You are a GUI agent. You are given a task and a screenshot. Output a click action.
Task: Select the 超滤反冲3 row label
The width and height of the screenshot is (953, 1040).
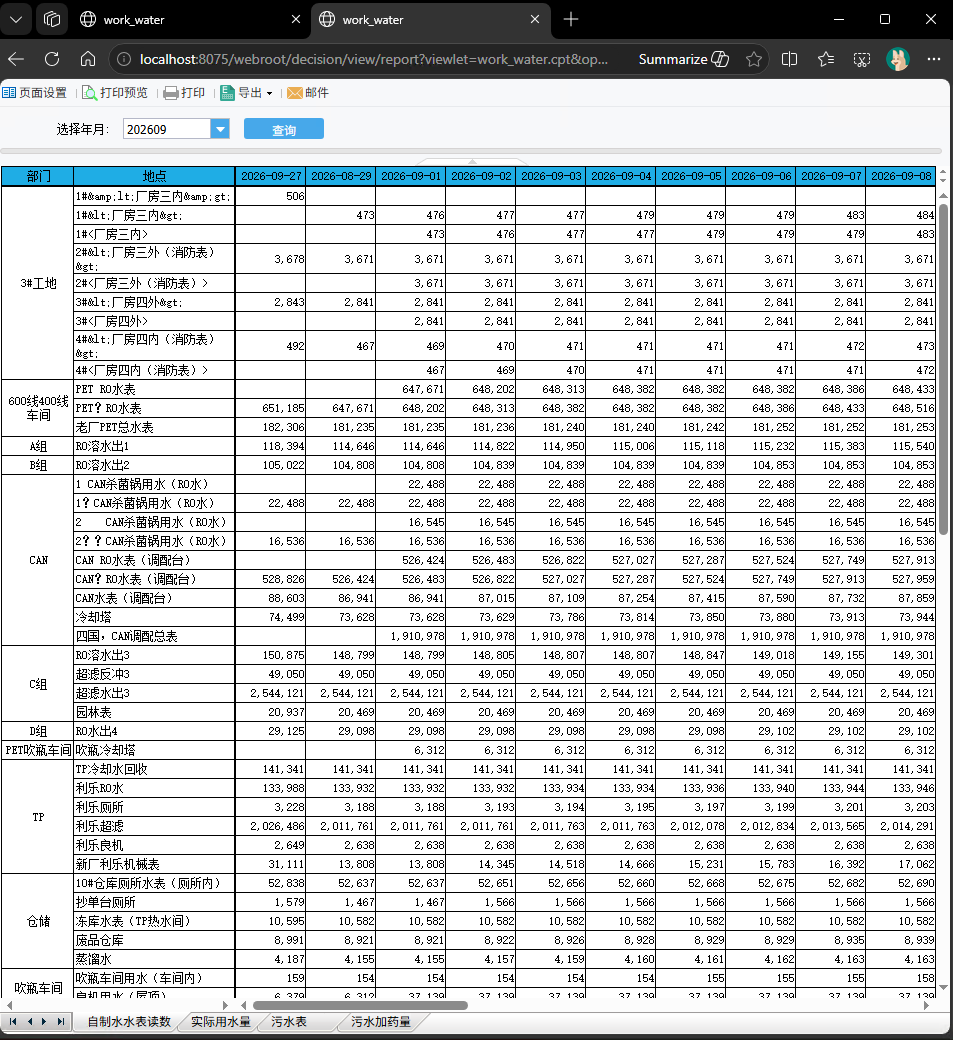pos(155,674)
